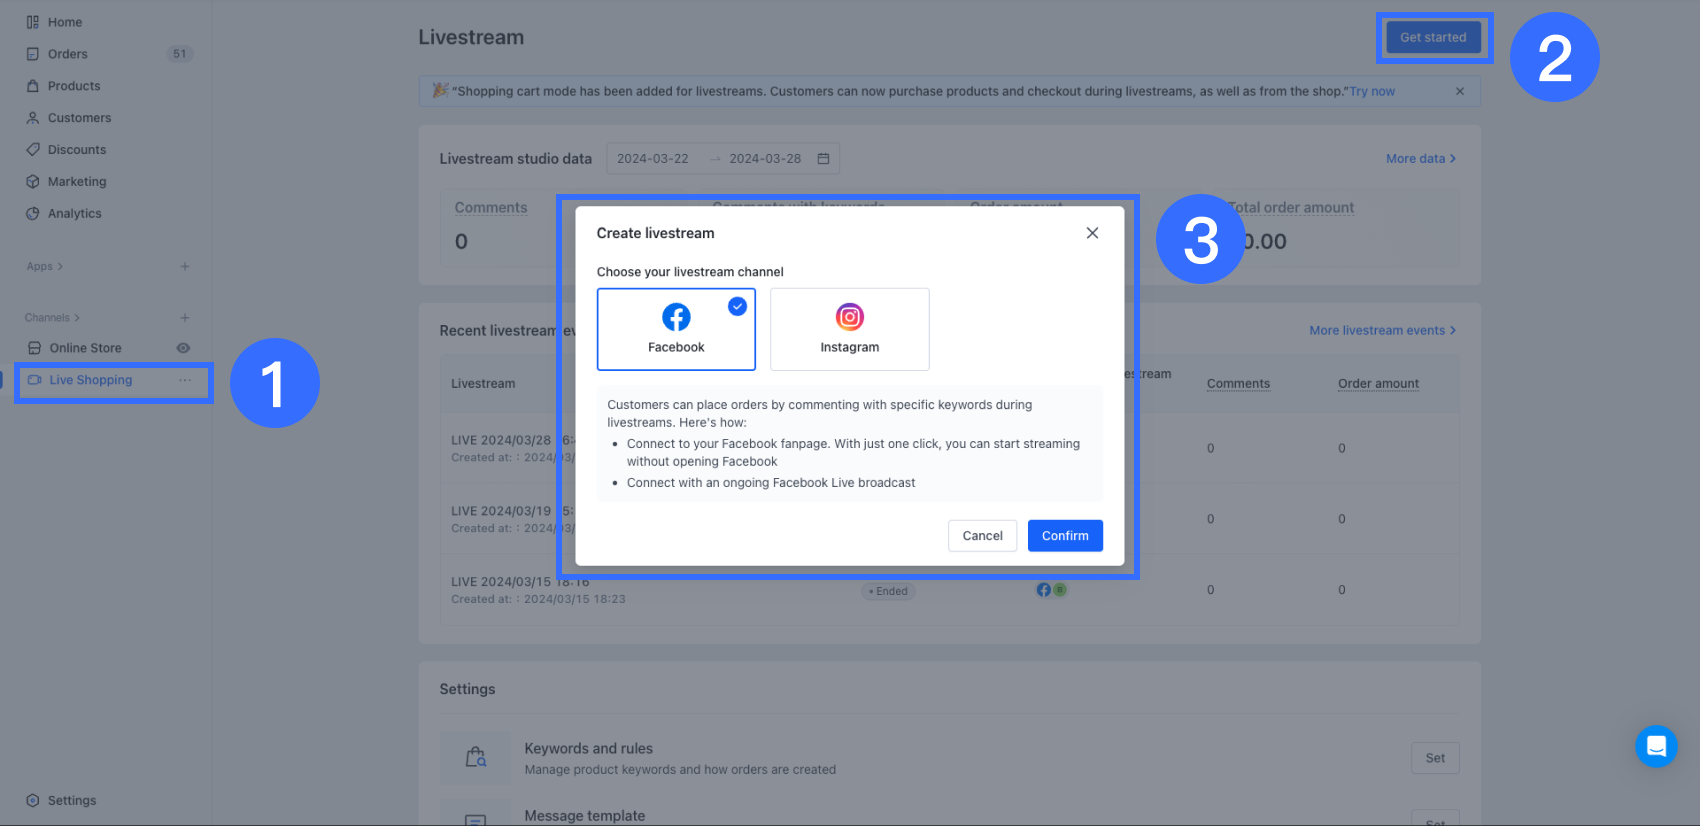Open the Discounts section
This screenshot has height=826, width=1700.
77,150
